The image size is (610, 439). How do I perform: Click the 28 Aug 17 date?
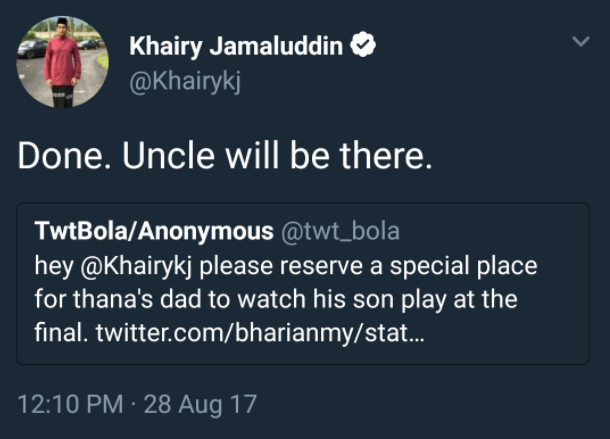coord(200,405)
